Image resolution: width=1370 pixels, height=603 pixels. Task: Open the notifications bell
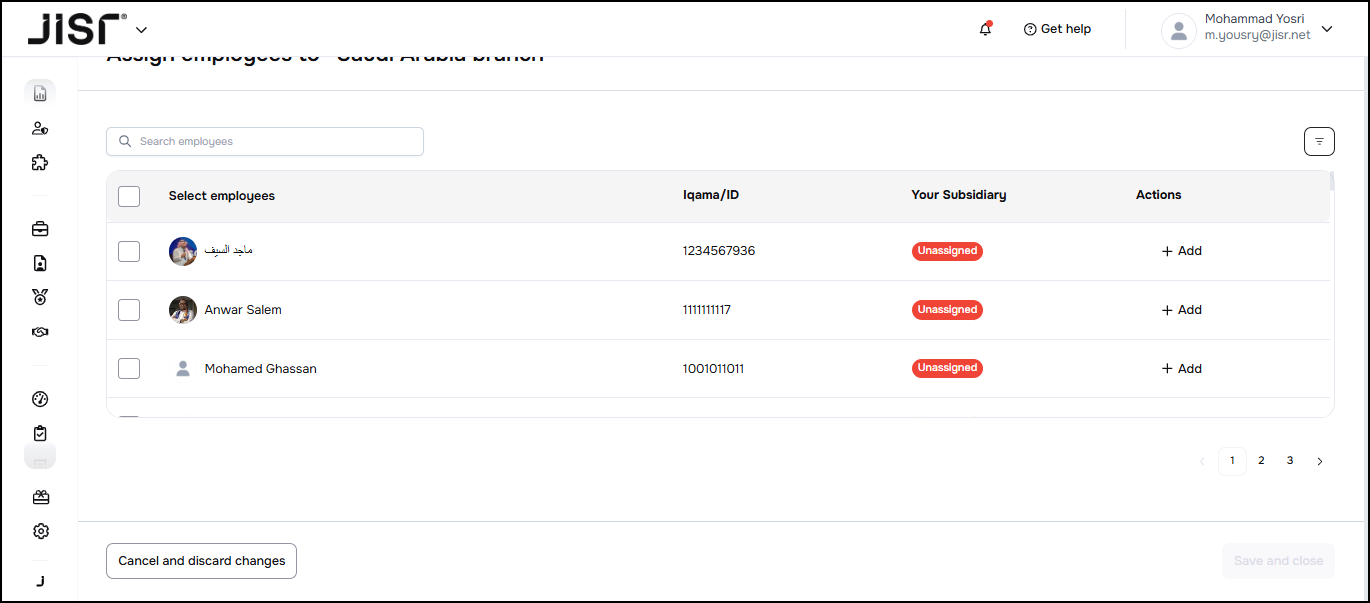tap(985, 29)
